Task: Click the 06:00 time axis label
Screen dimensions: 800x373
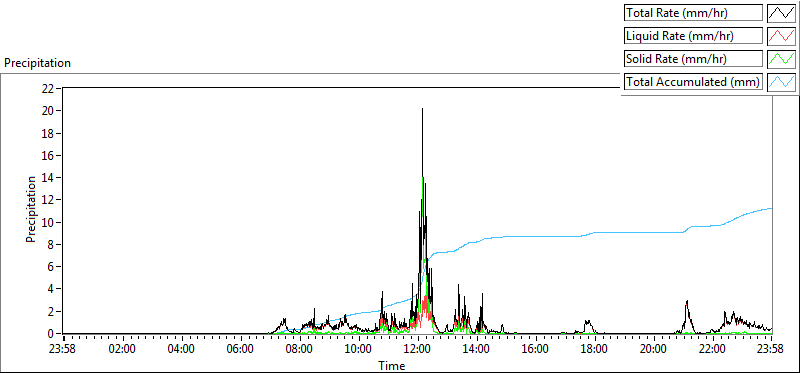Action: [x=241, y=350]
